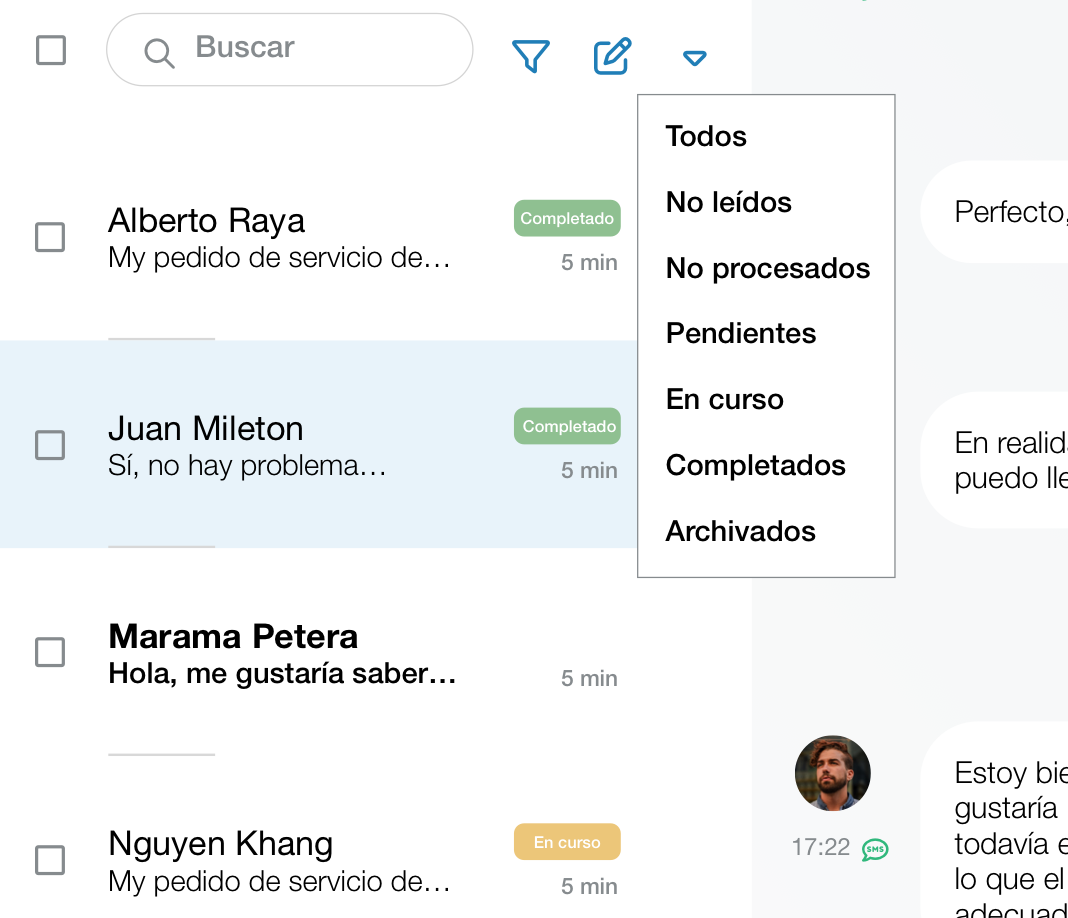The height and width of the screenshot is (918, 1068).
Task: Check the box beside Alberto Raya
Action: click(x=50, y=237)
